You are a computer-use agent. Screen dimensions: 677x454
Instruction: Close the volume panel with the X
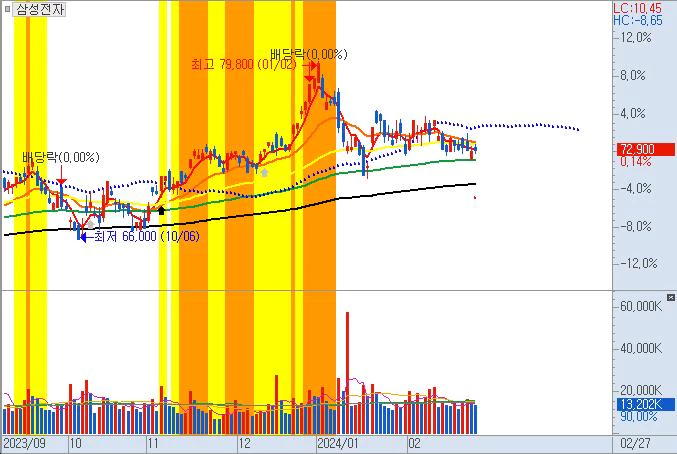671,297
